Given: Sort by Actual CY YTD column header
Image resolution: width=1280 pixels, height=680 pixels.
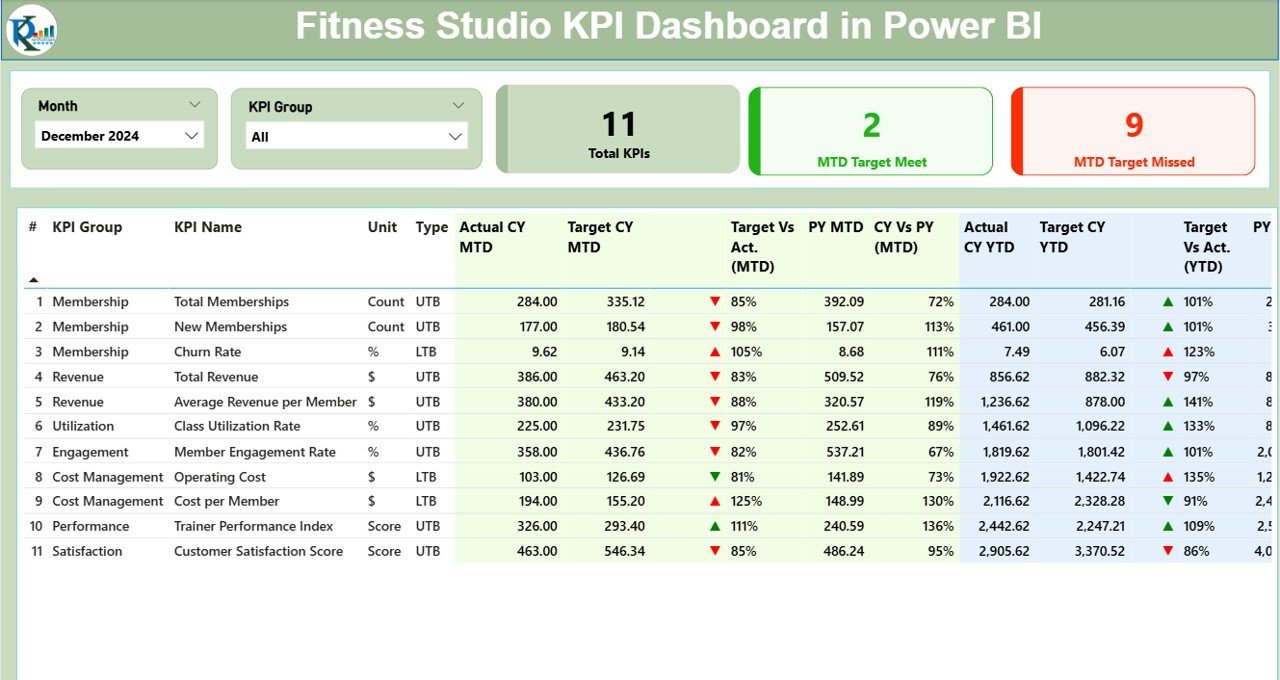Looking at the screenshot, I should [989, 237].
